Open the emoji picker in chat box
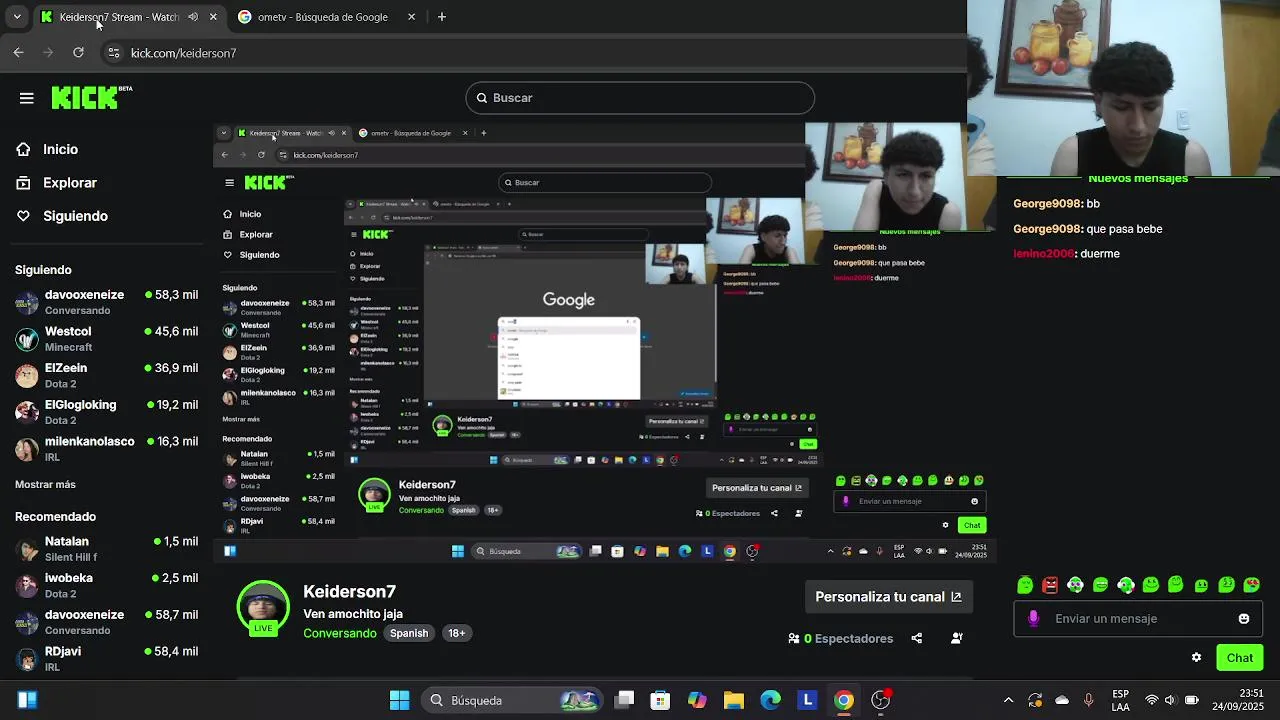1280x720 pixels. click(x=1244, y=619)
